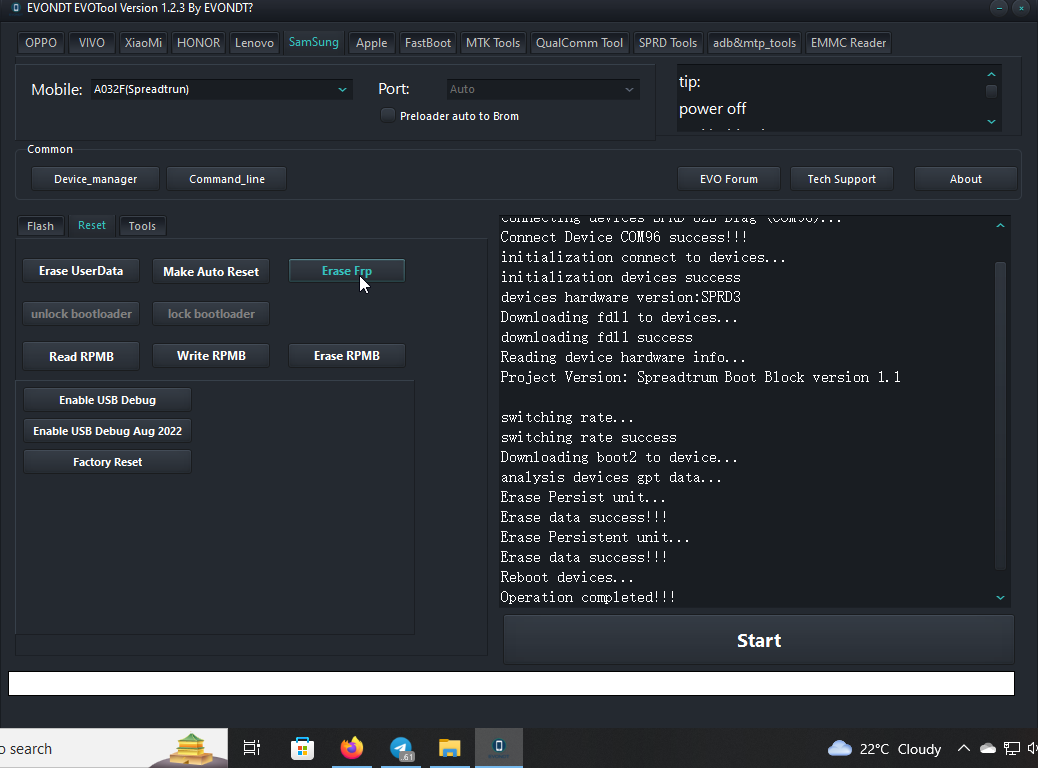Open the Mobile model dropdown
This screenshot has height=768, width=1038.
click(222, 89)
